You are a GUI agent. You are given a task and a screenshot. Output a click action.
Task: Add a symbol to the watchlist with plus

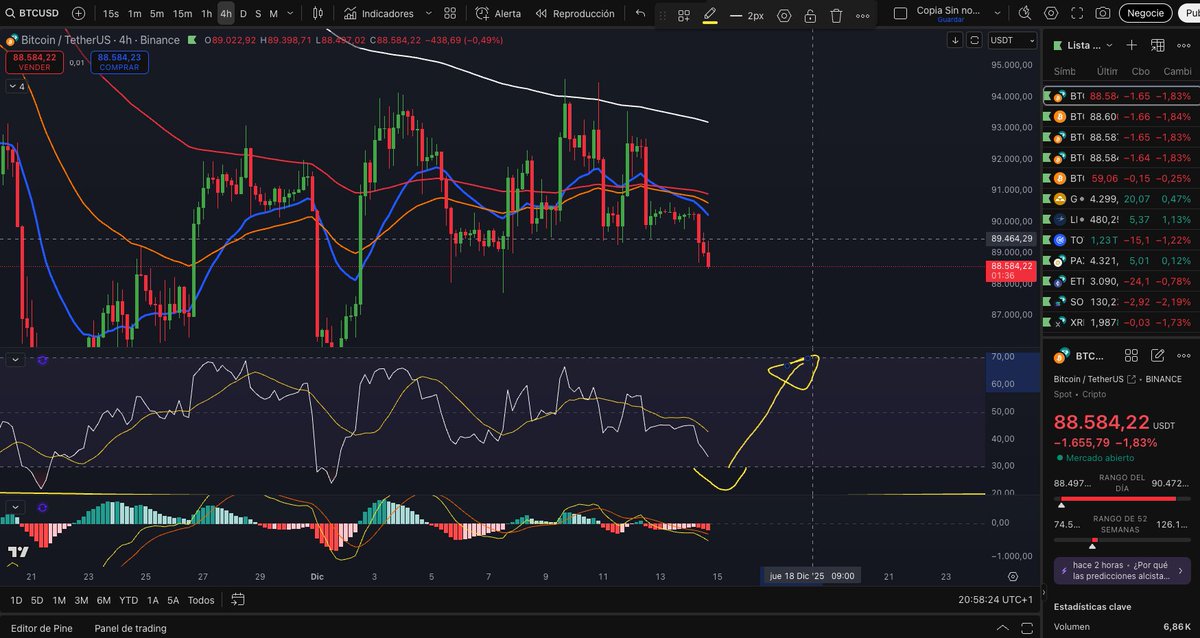[1131, 45]
